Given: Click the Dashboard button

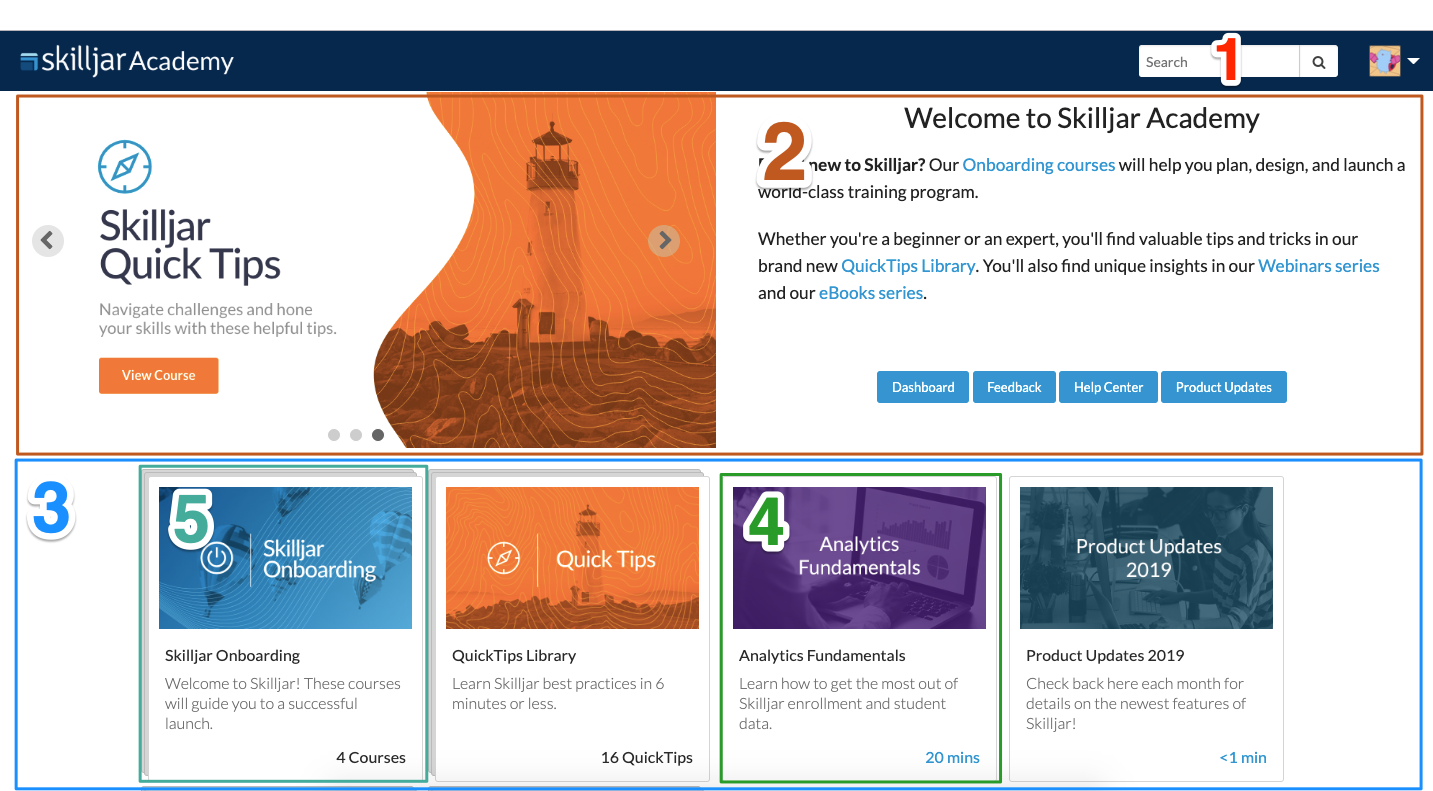Looking at the screenshot, I should tap(923, 387).
